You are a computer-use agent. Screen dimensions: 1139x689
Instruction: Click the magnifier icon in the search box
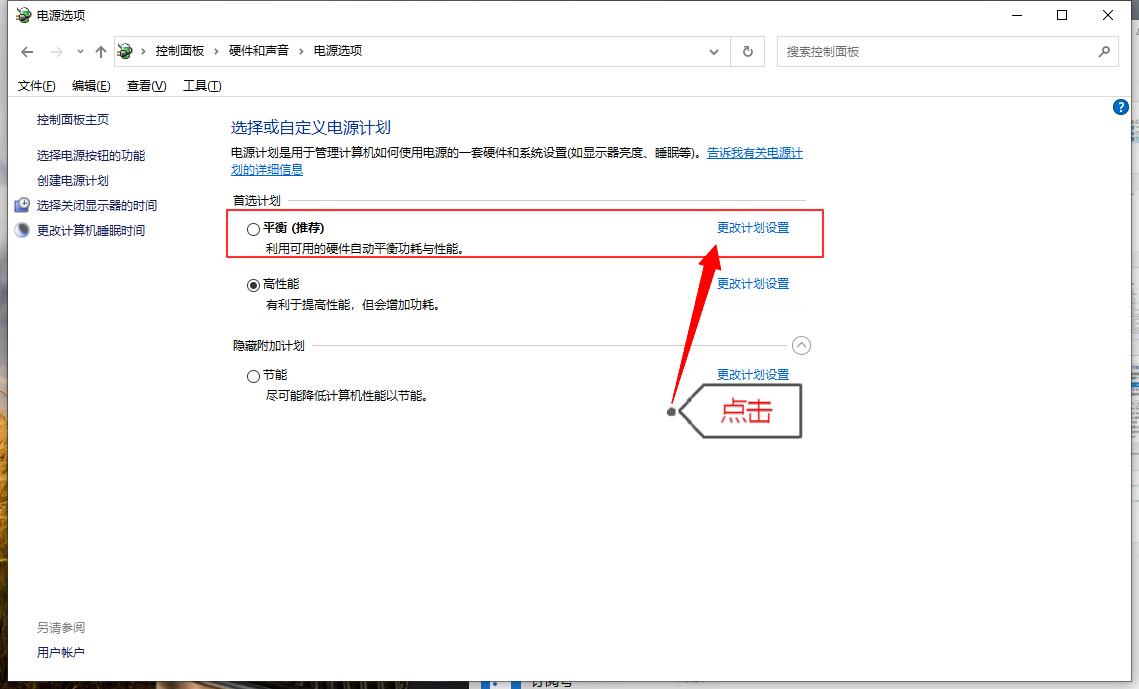pyautogui.click(x=1104, y=51)
